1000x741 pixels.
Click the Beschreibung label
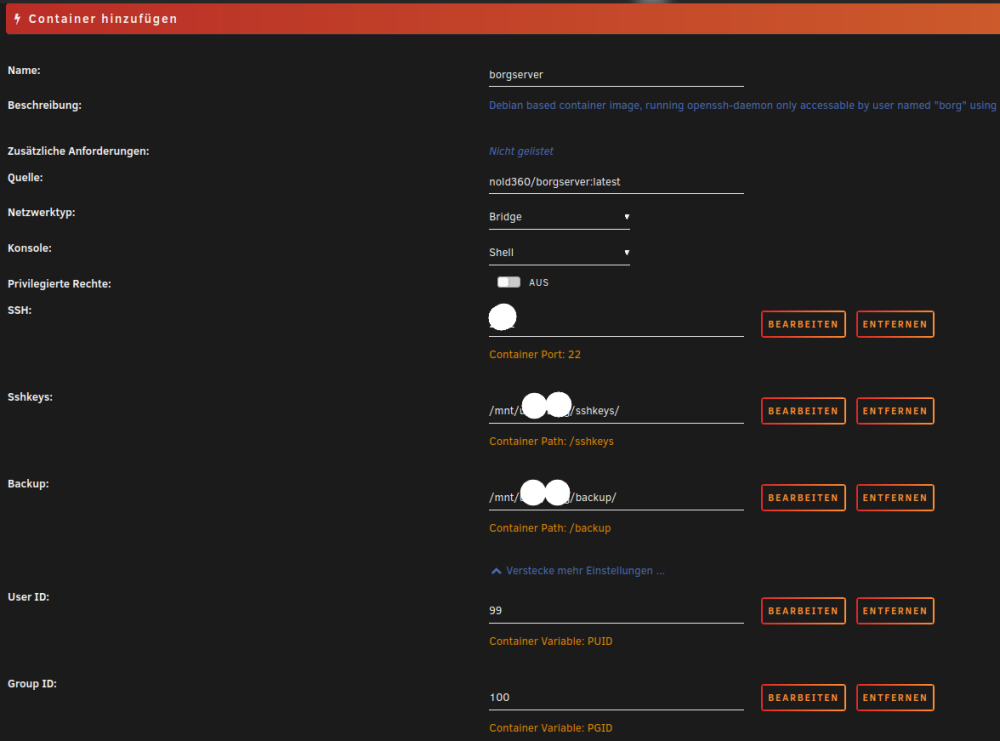(45, 105)
